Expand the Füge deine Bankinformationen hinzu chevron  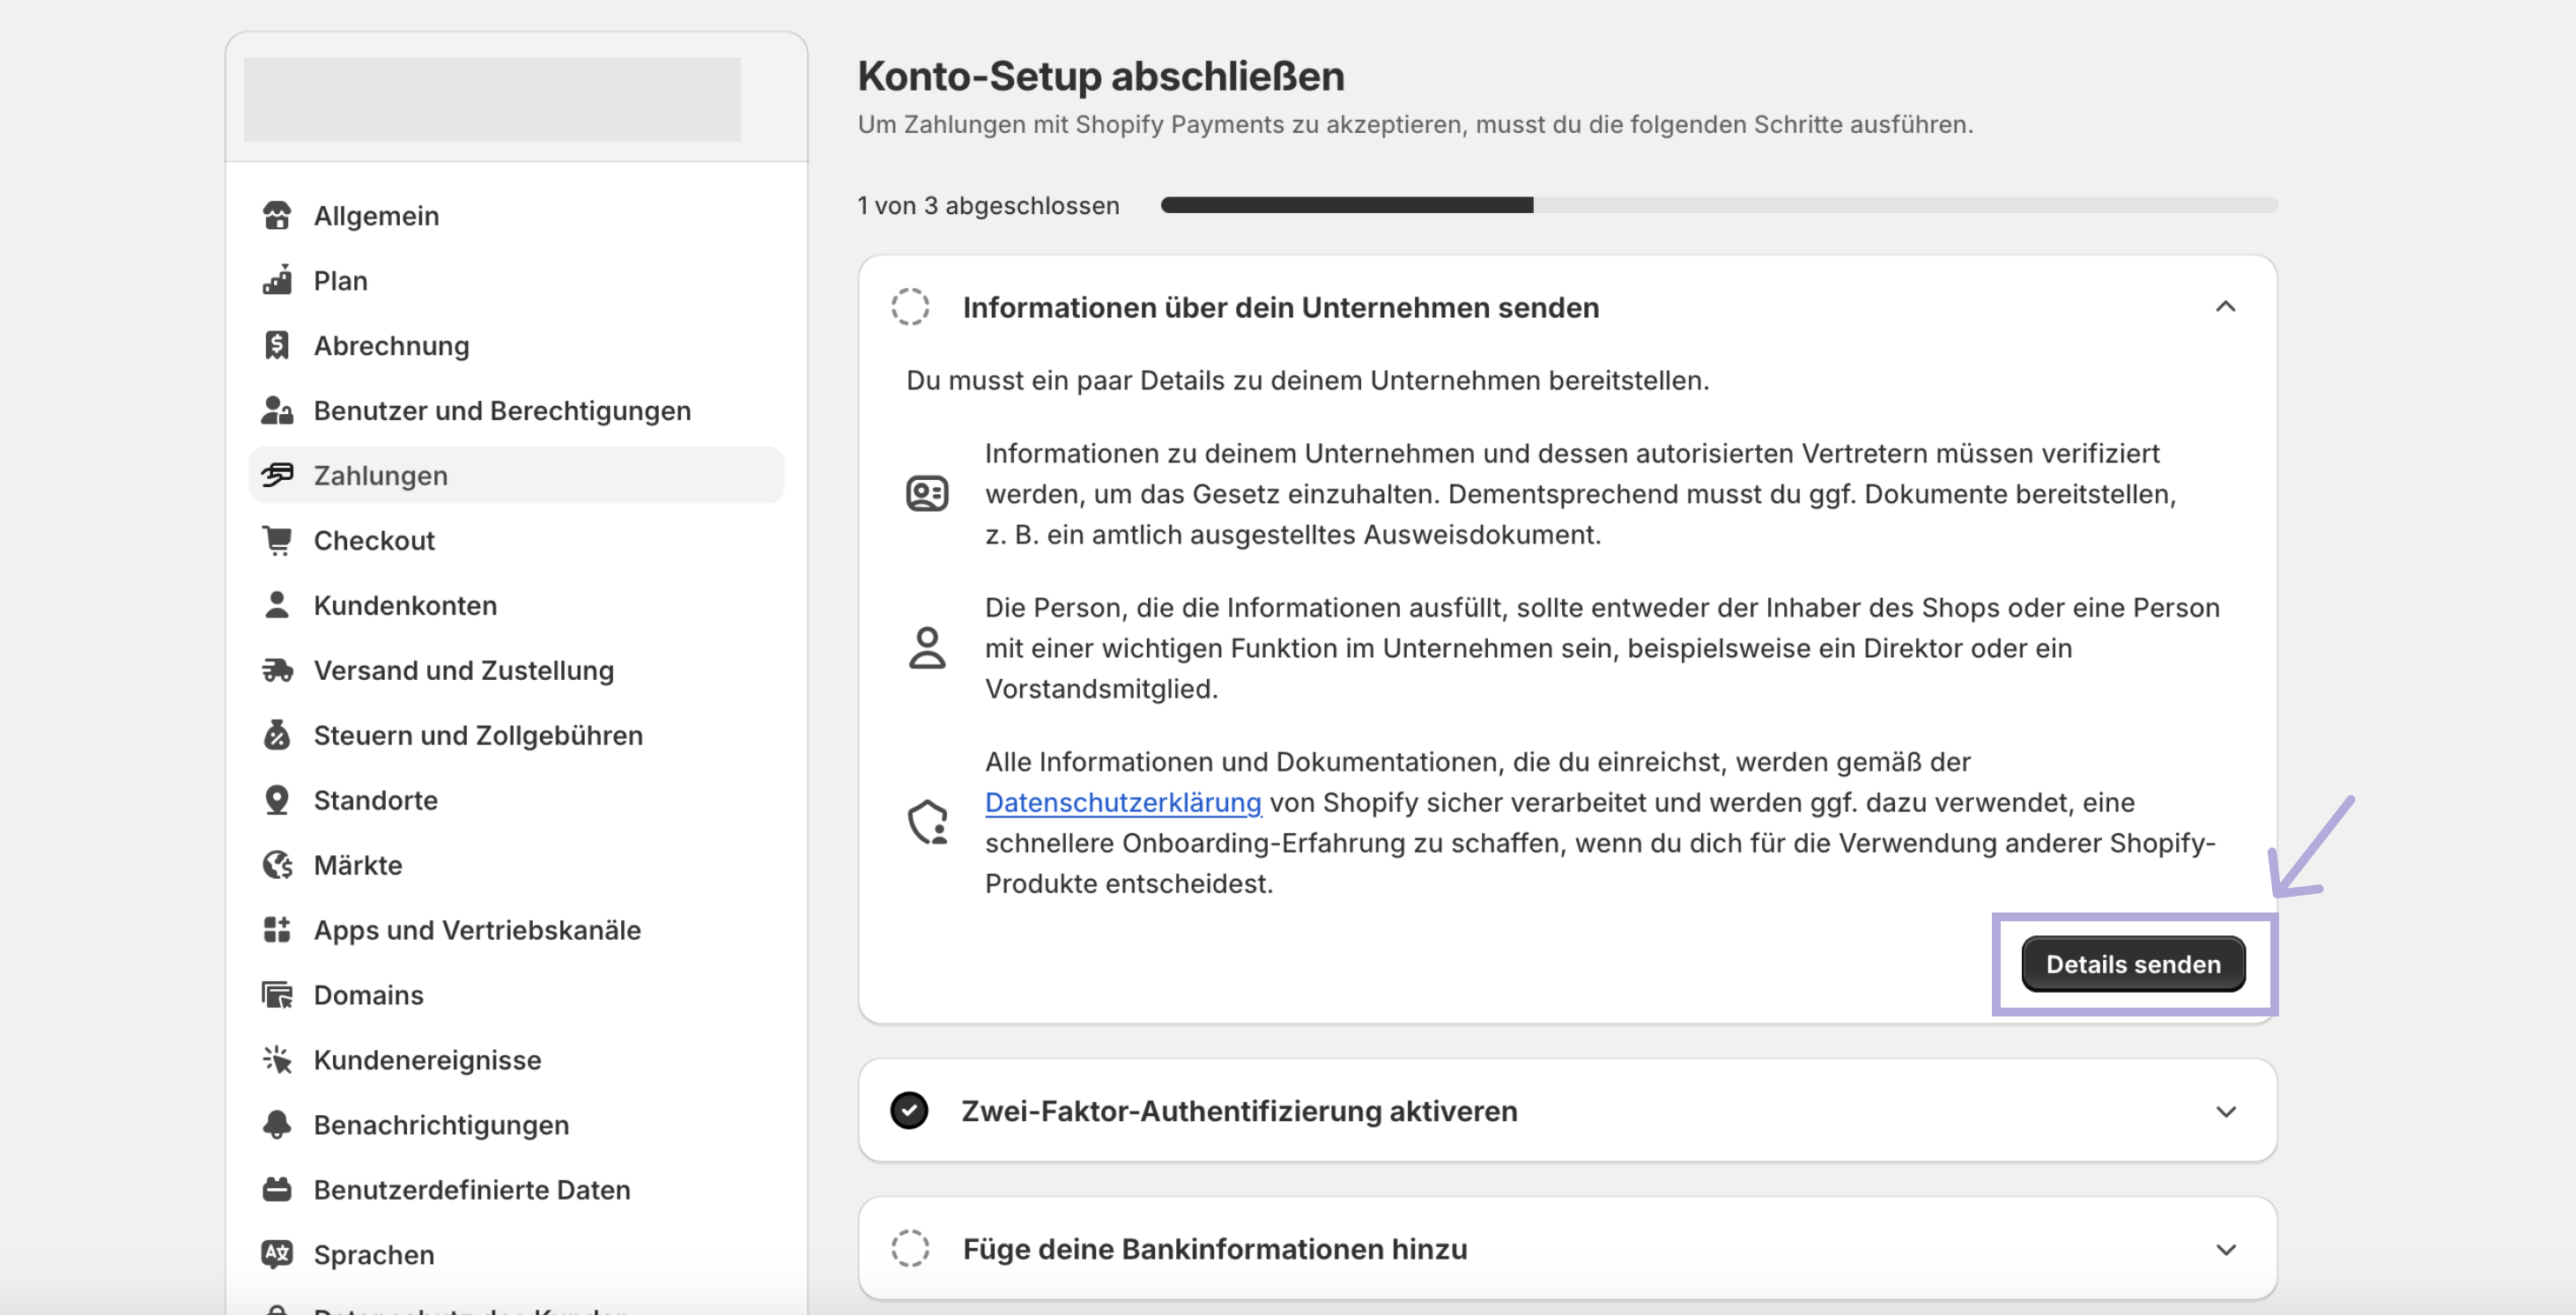(2226, 1250)
